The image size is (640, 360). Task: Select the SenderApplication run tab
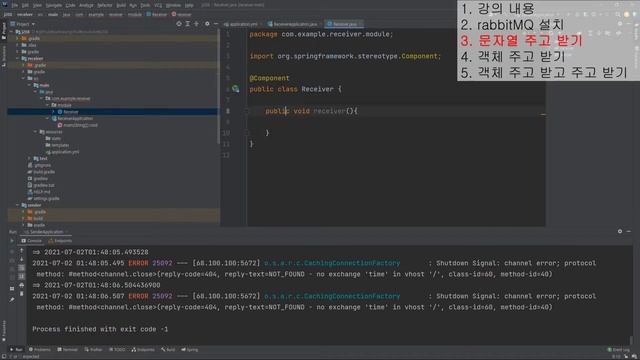tap(46, 232)
